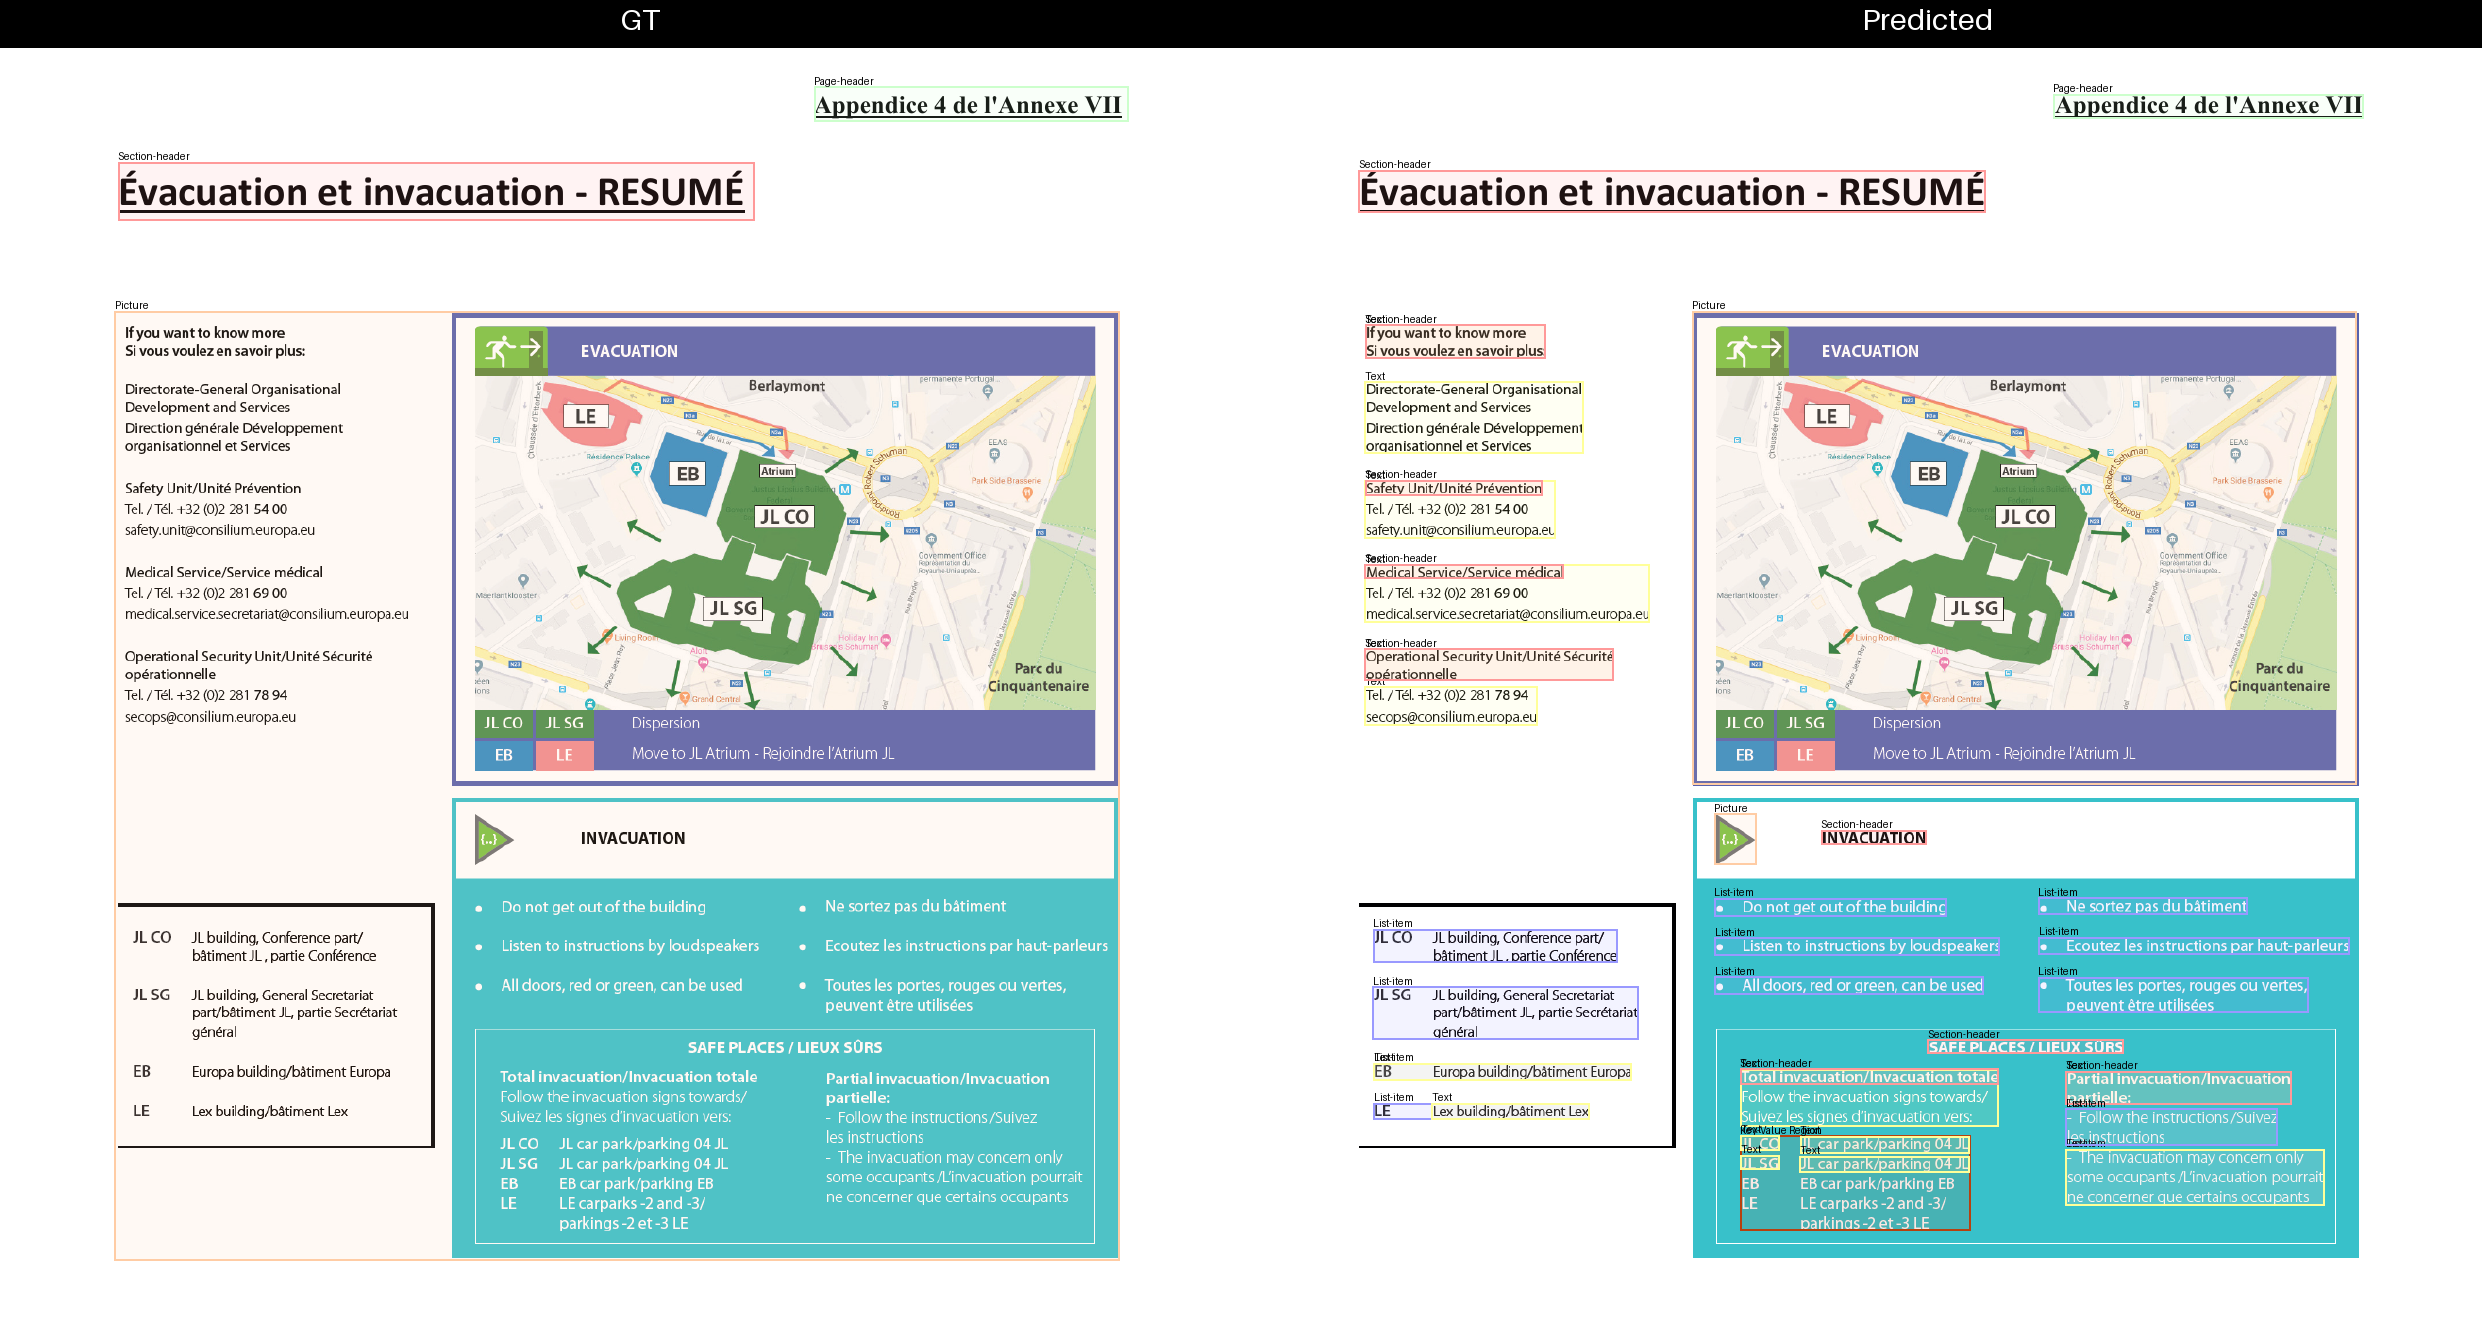Click GT panel's "Évacuation et invacuation - RESUMÉ" title
The height and width of the screenshot is (1326, 2482).
pyautogui.click(x=432, y=192)
